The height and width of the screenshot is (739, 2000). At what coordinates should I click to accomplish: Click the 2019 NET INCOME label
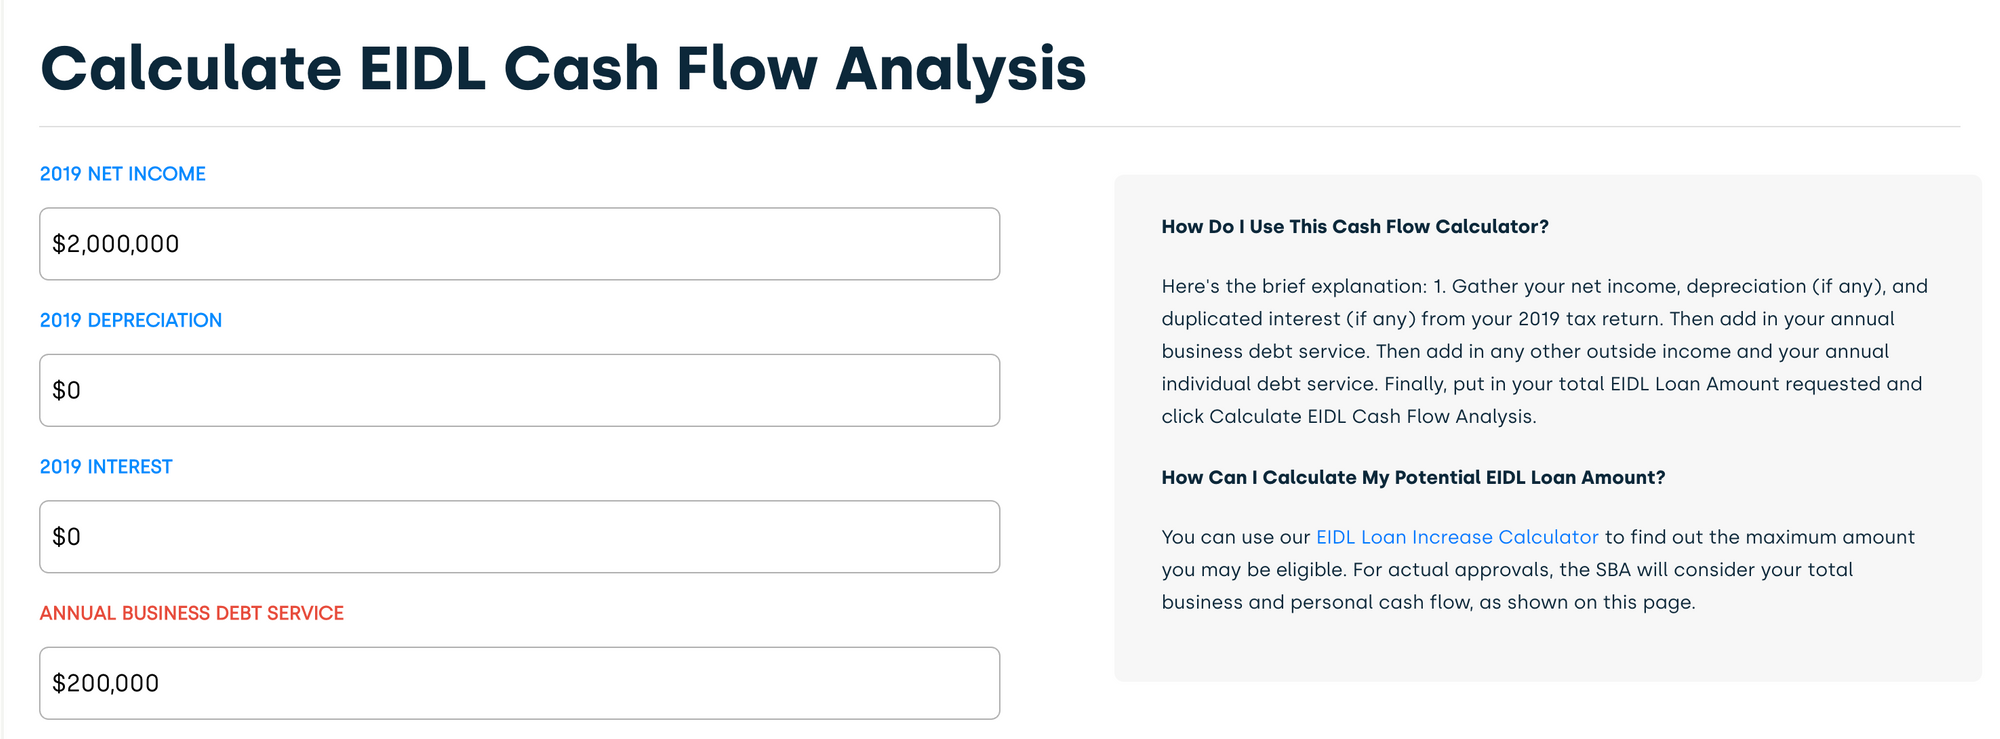tap(122, 174)
